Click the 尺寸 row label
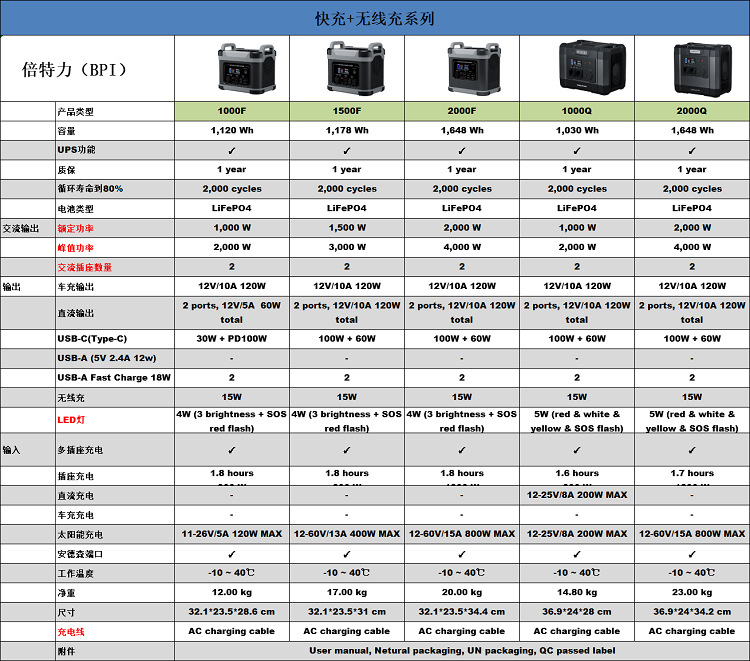750x661 pixels. [66, 613]
